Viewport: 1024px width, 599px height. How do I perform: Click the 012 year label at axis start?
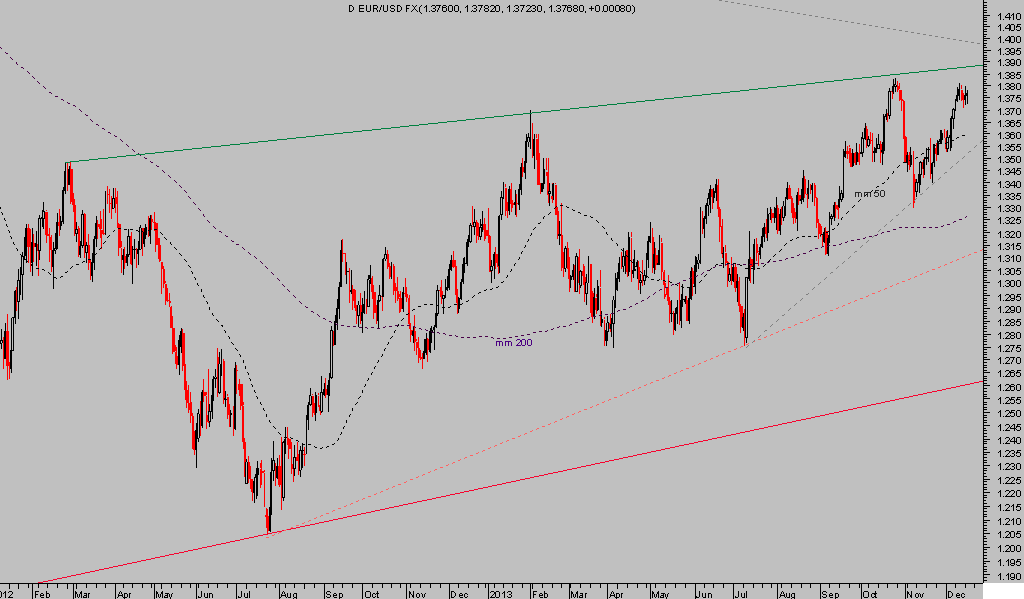pos(8,592)
